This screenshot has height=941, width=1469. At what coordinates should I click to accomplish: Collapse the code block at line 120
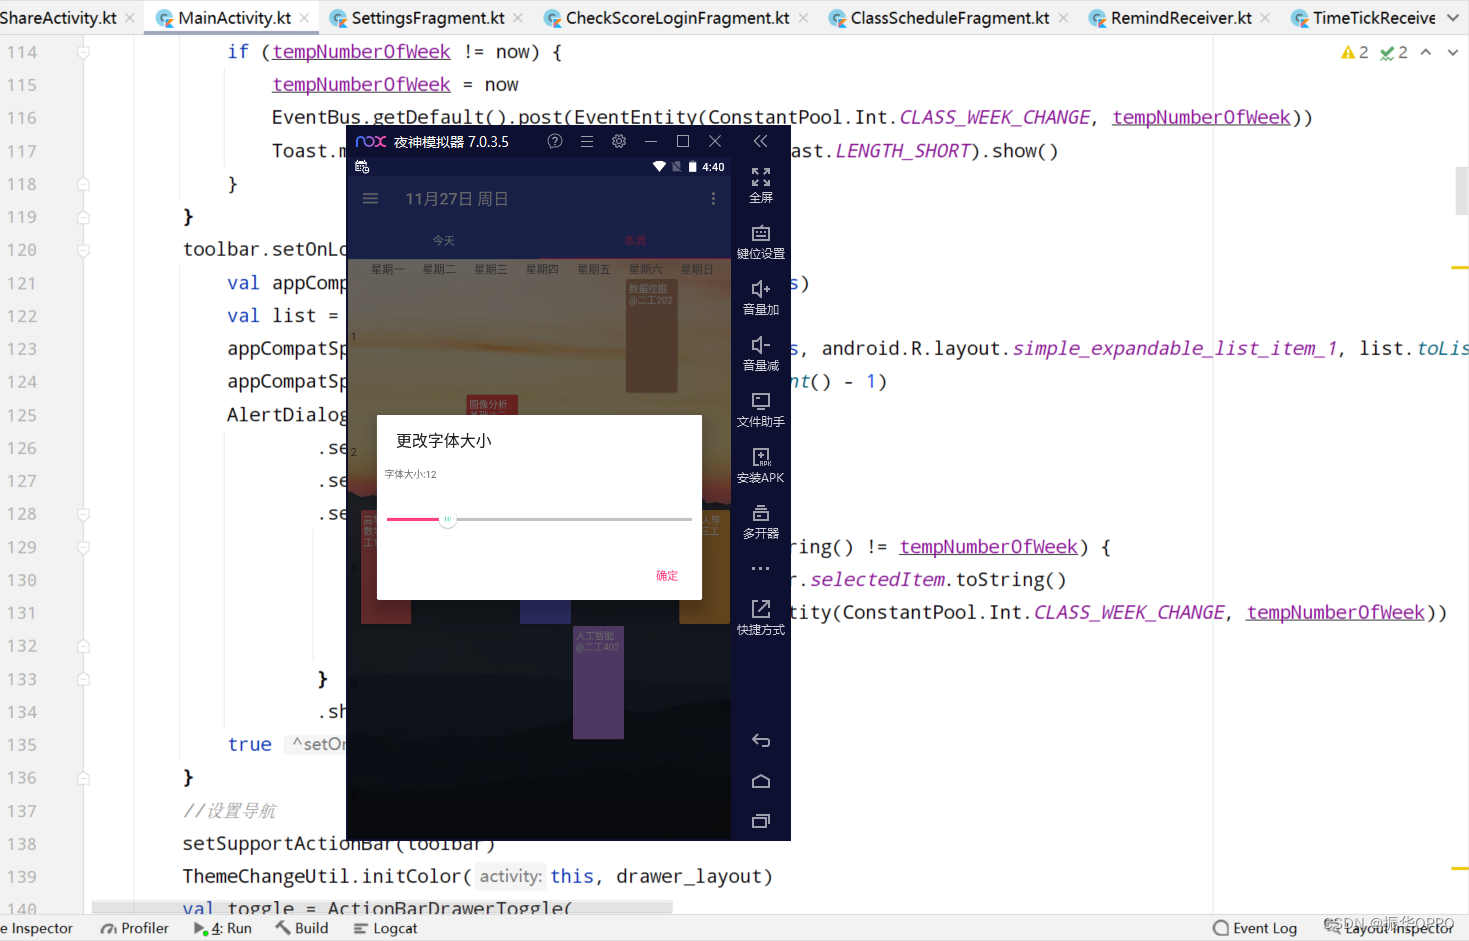(84, 250)
